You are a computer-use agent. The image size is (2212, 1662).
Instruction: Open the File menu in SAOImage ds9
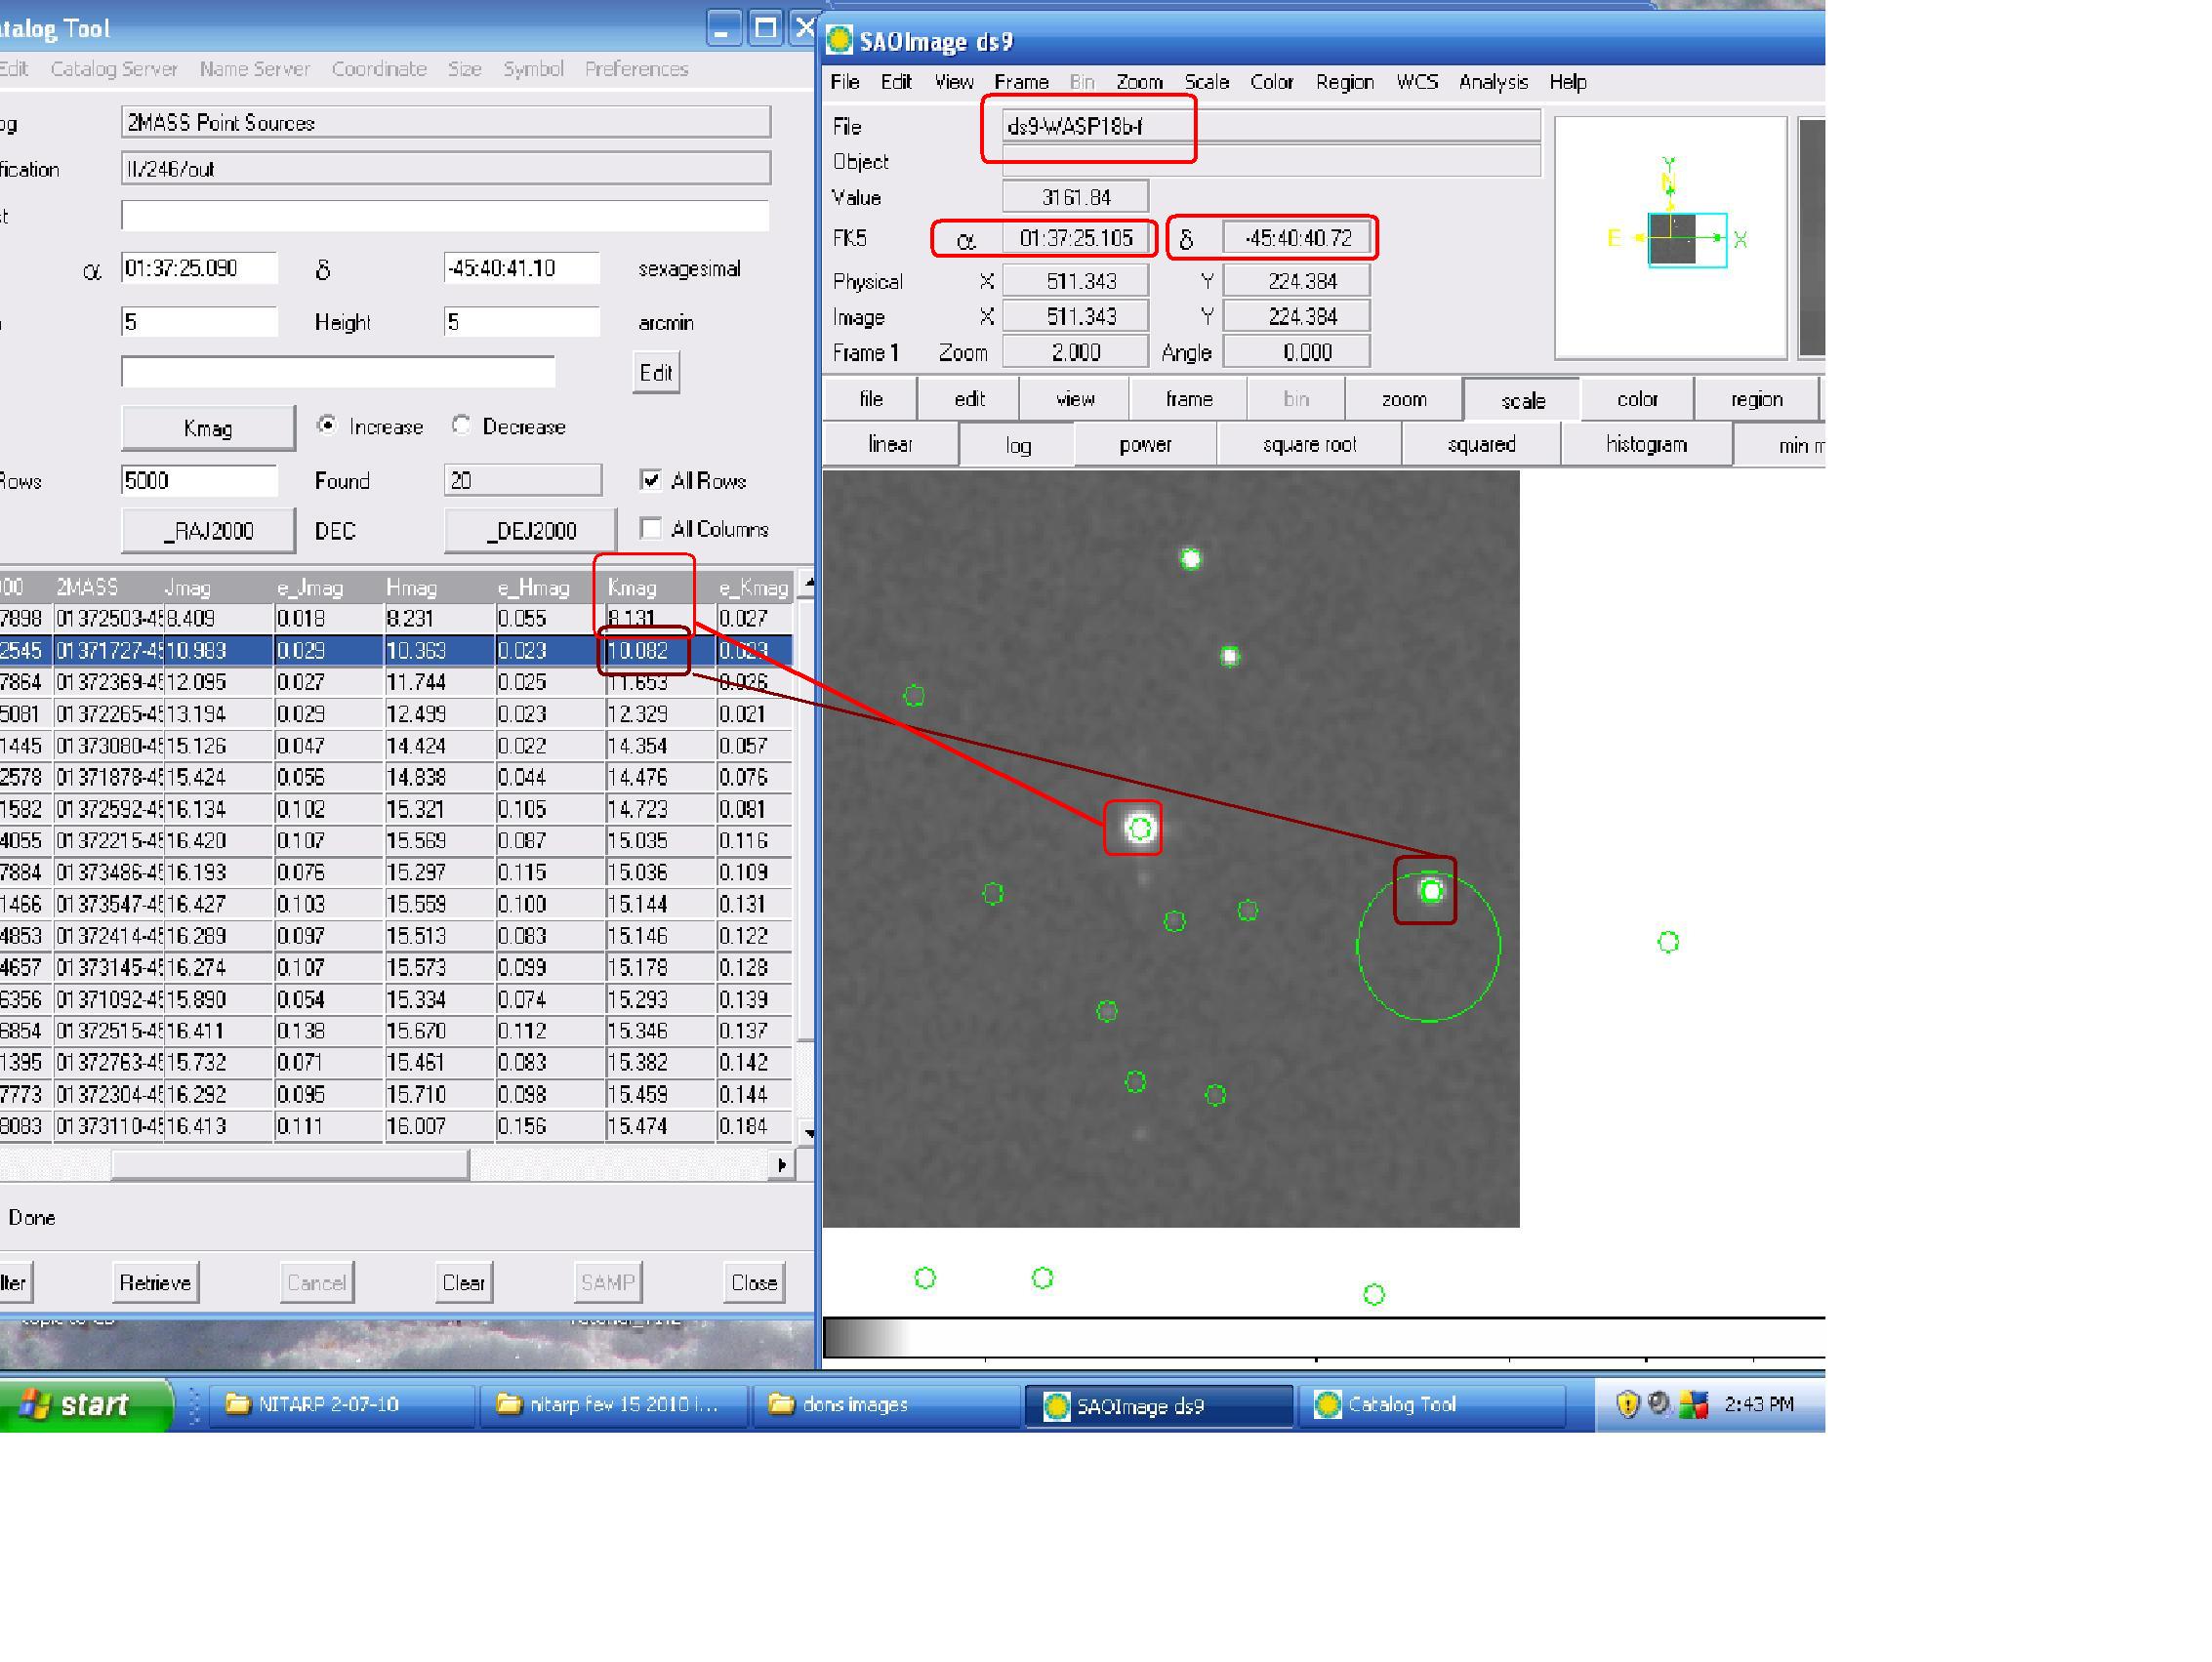tap(845, 82)
